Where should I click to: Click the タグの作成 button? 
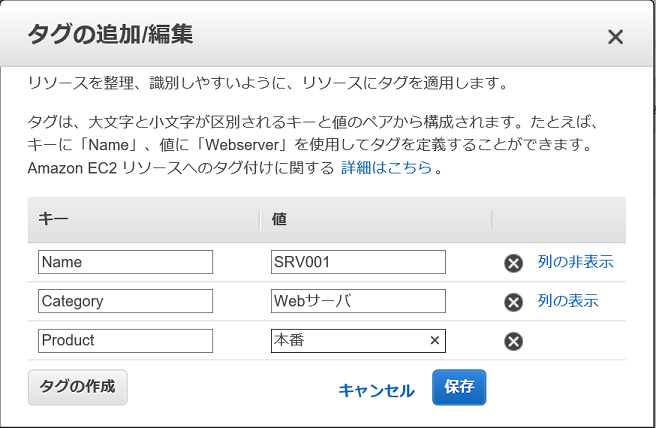(77, 387)
